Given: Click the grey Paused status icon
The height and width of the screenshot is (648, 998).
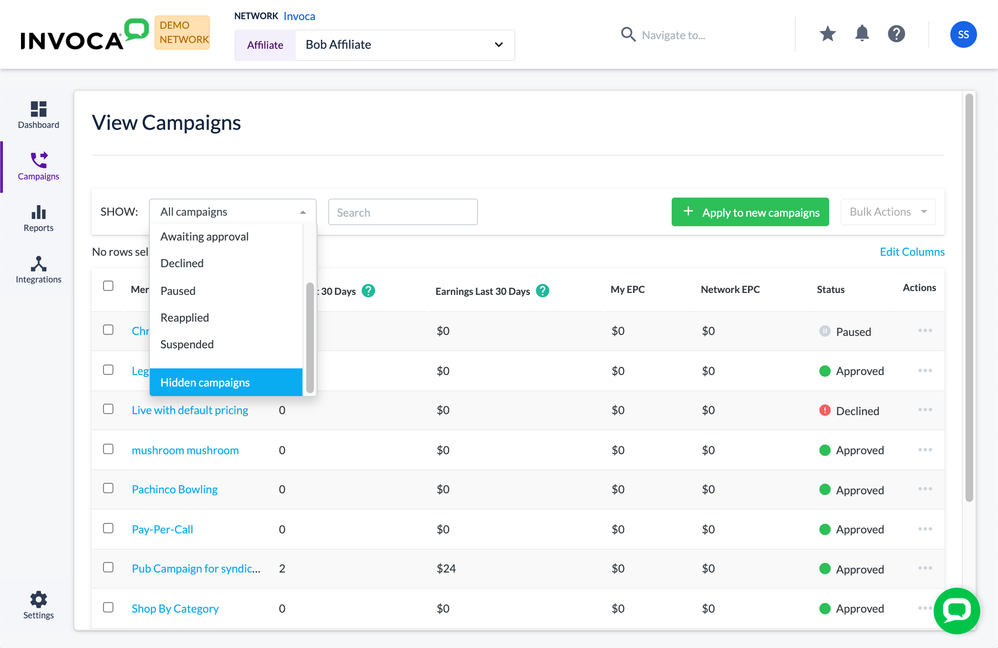Looking at the screenshot, I should pyautogui.click(x=824, y=331).
